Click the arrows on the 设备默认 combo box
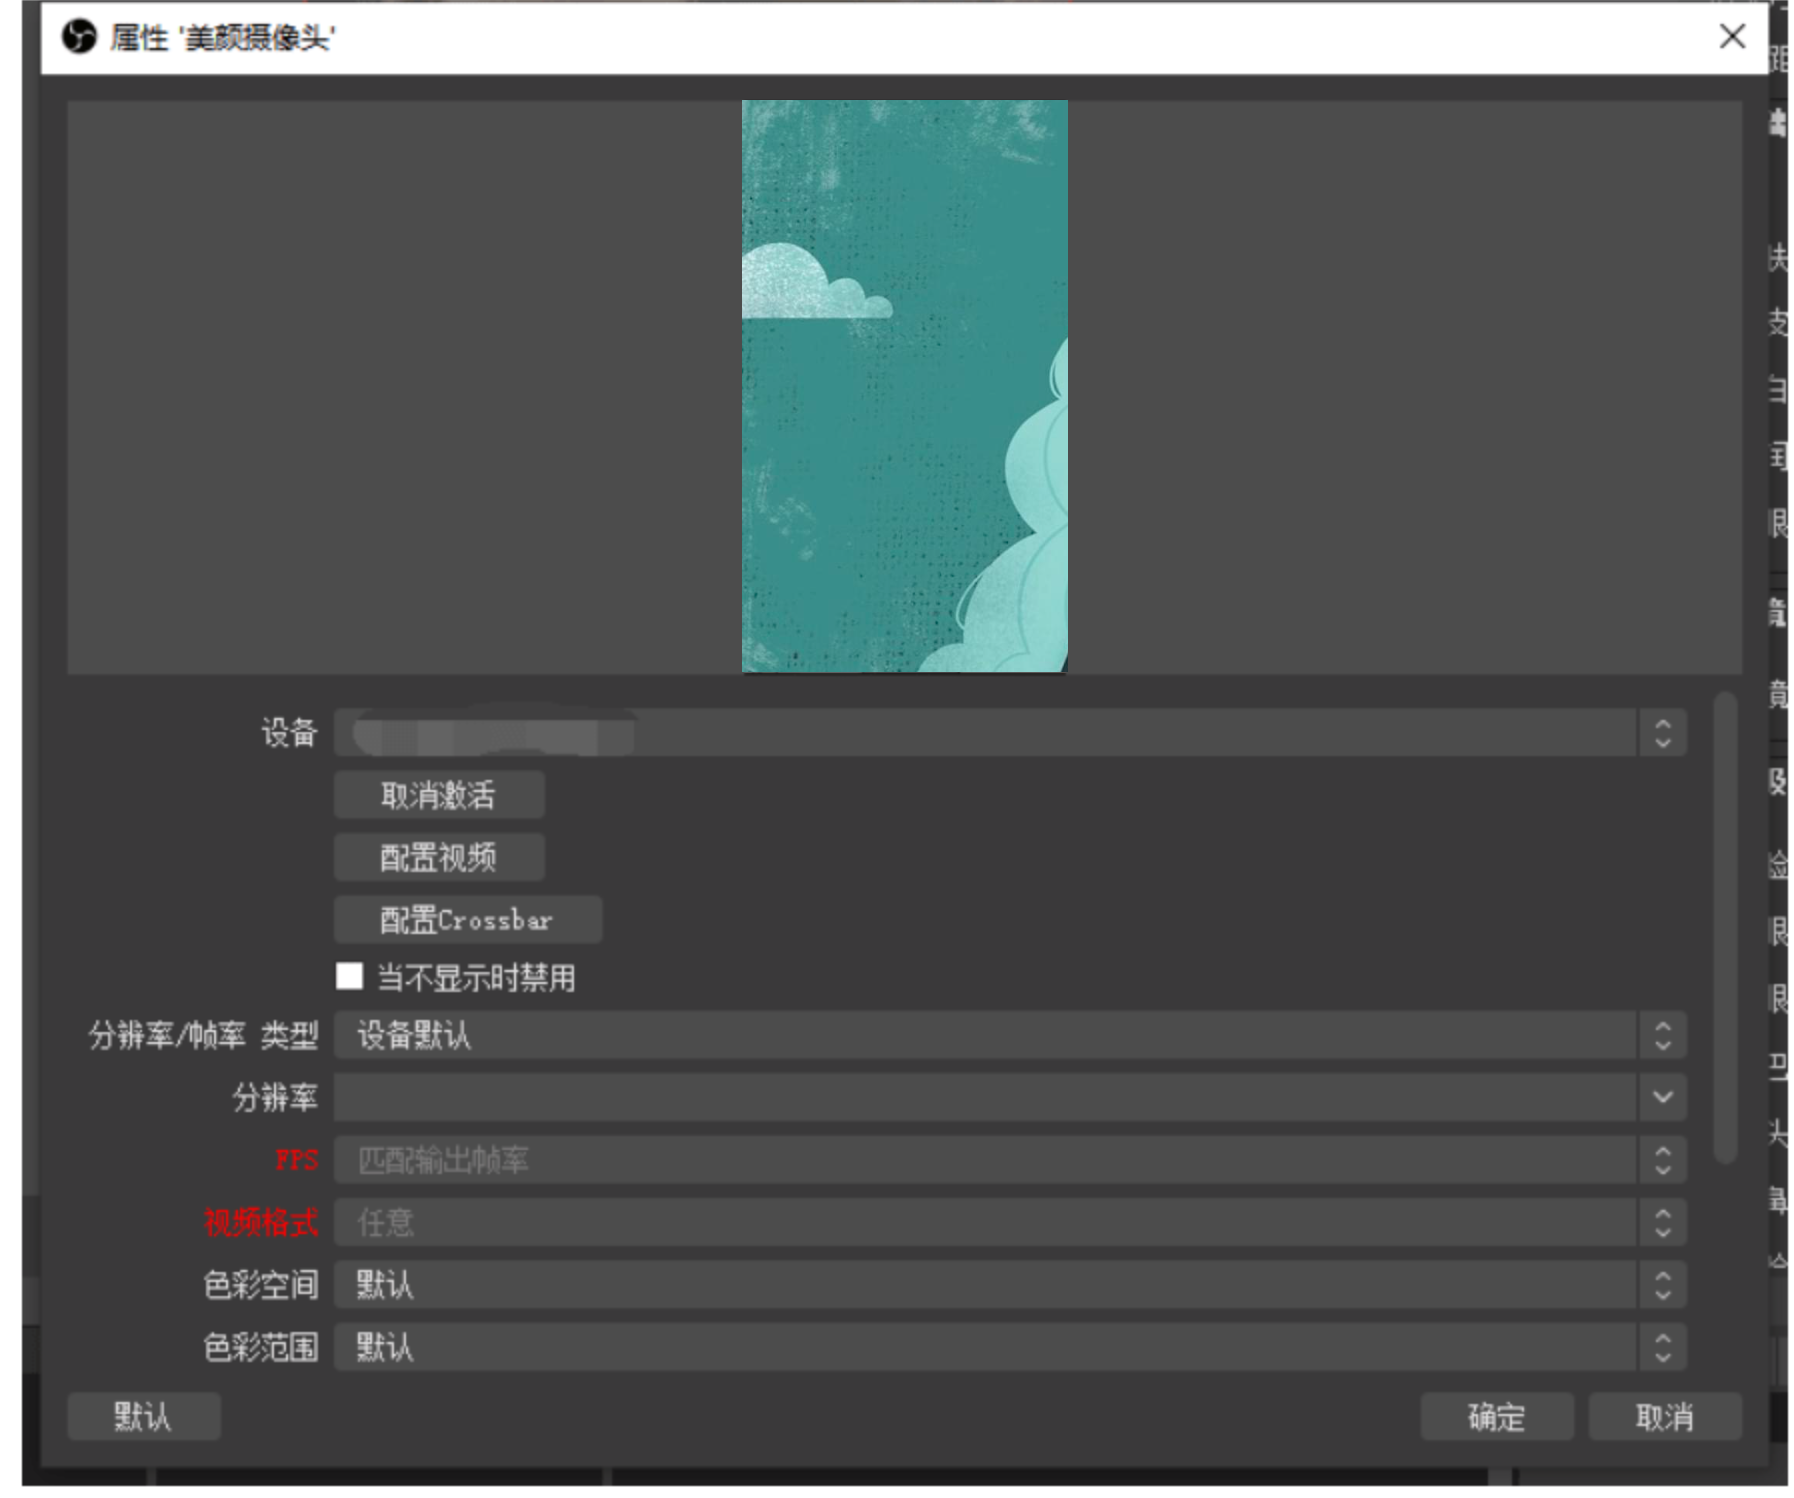Viewport: 1794px width, 1498px height. click(x=1662, y=1035)
